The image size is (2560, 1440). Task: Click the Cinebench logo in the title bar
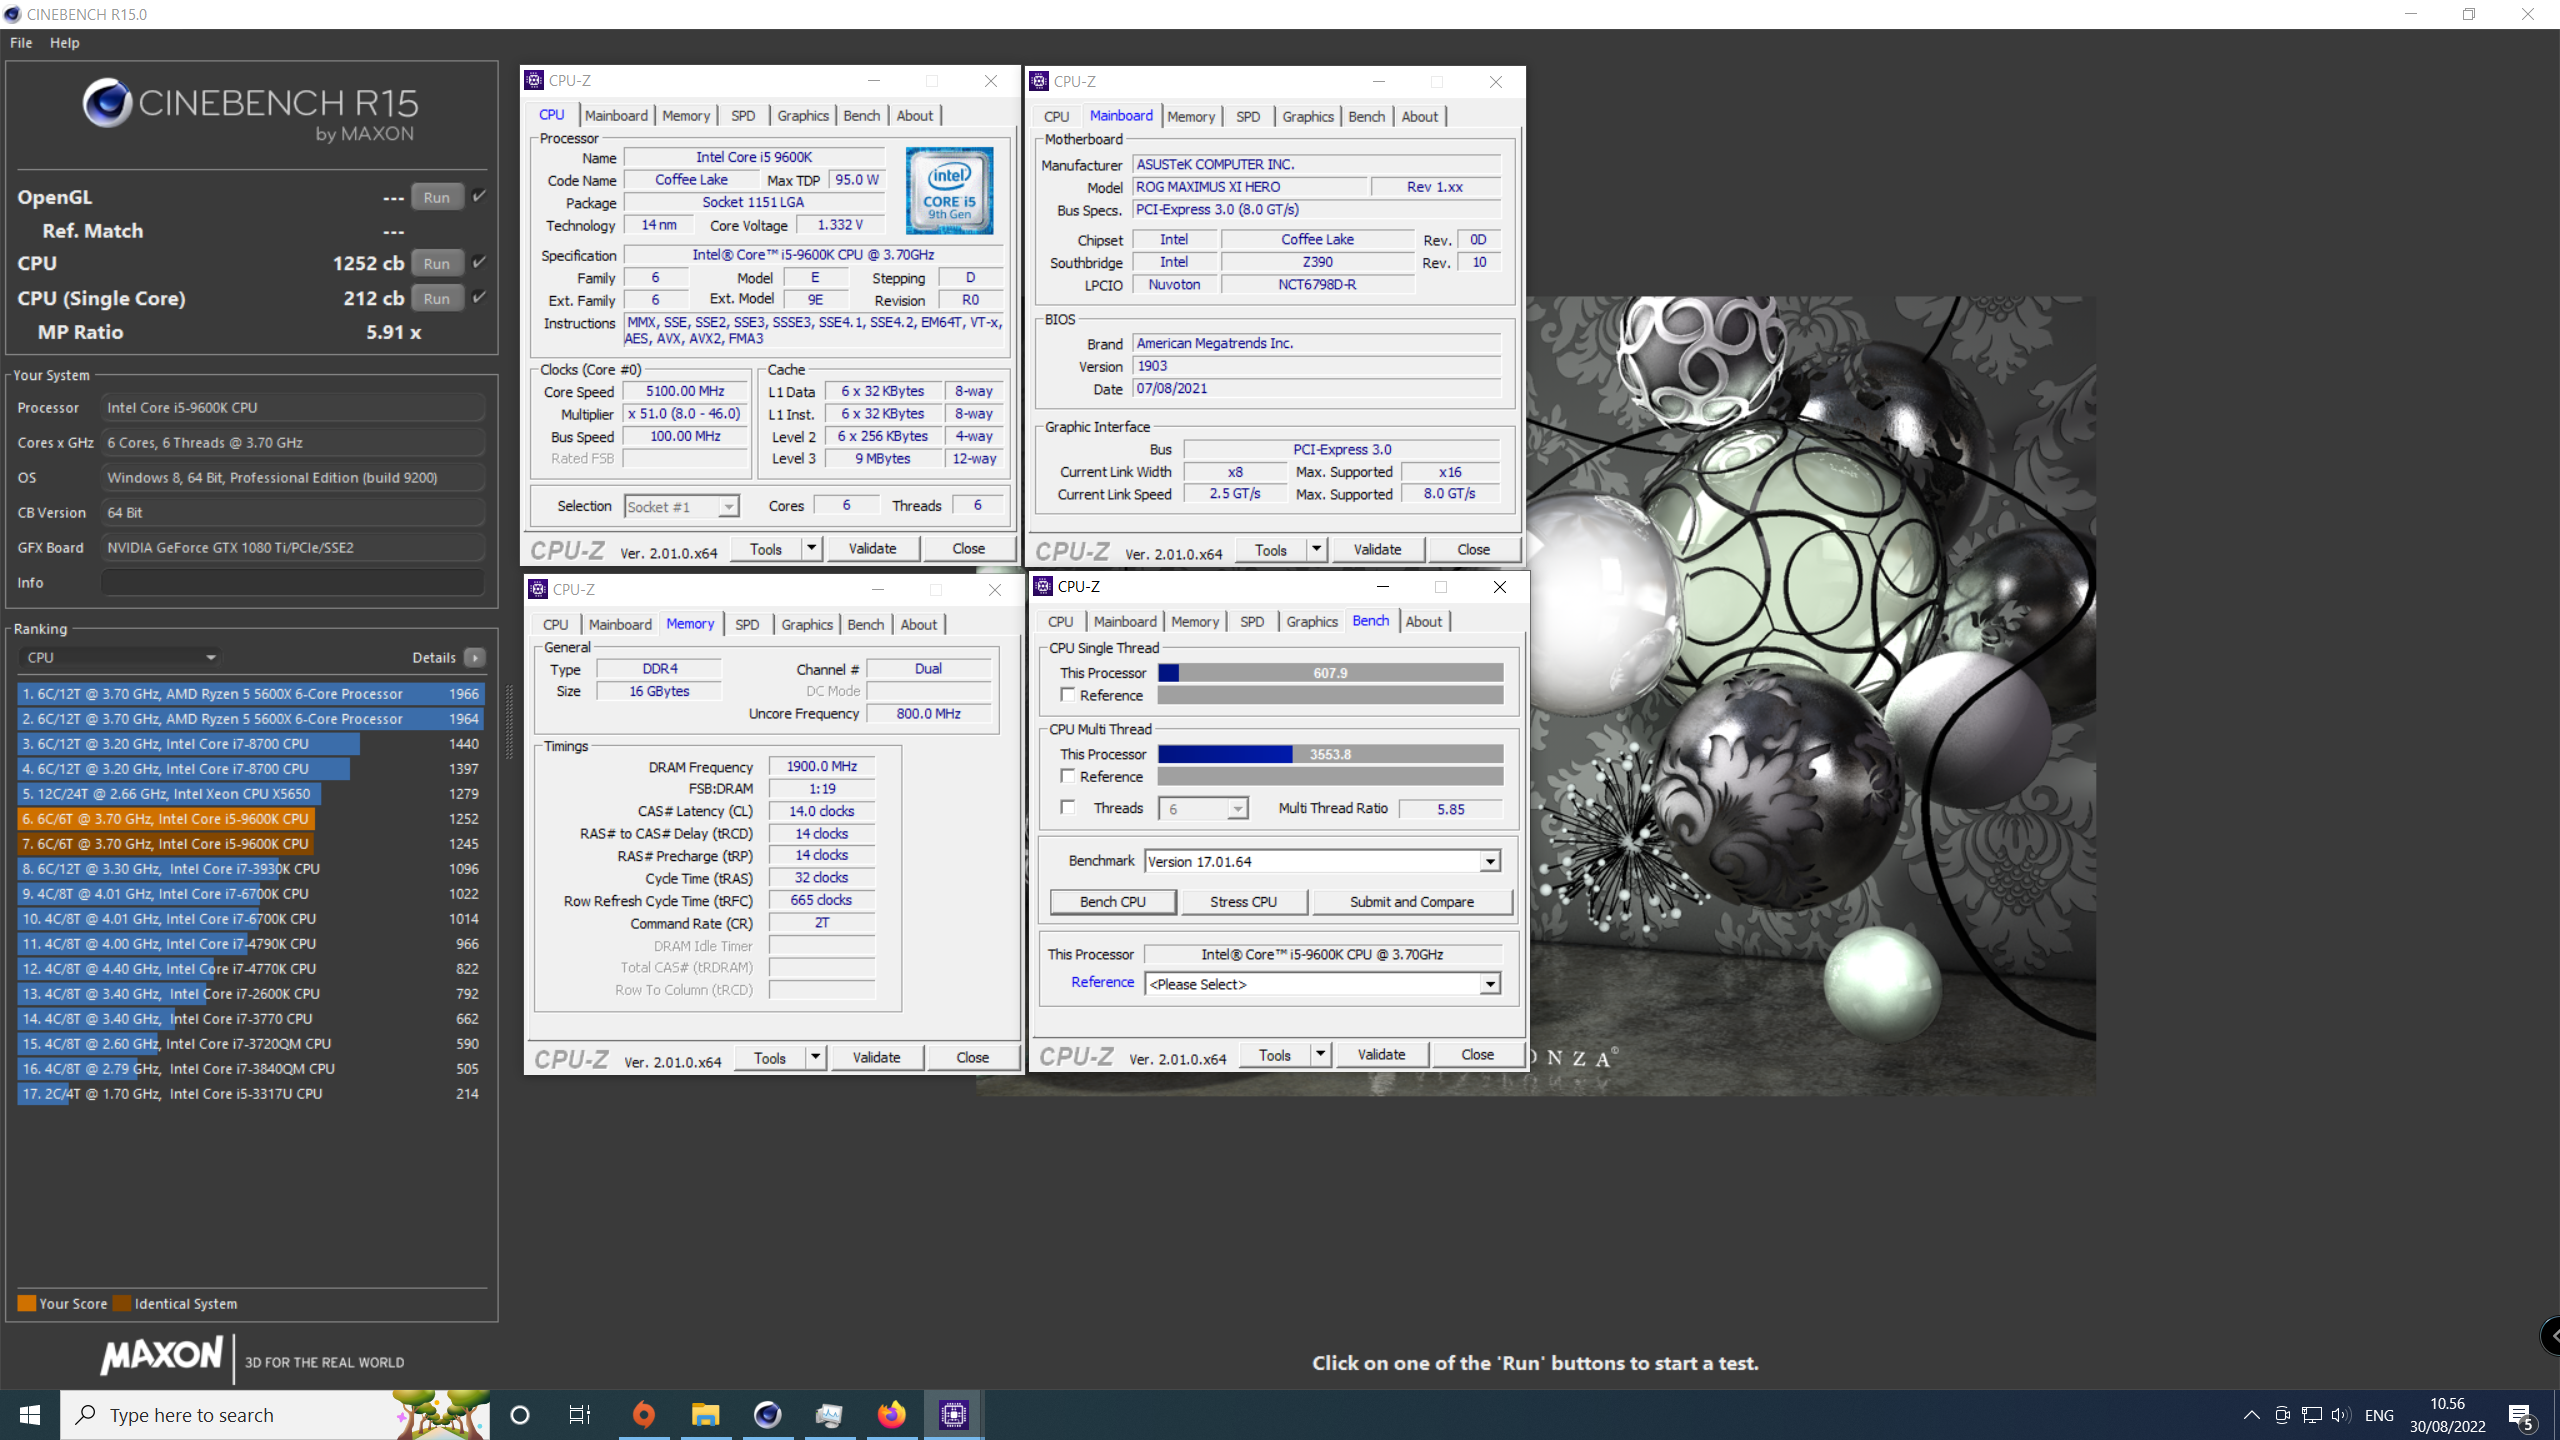12,14
